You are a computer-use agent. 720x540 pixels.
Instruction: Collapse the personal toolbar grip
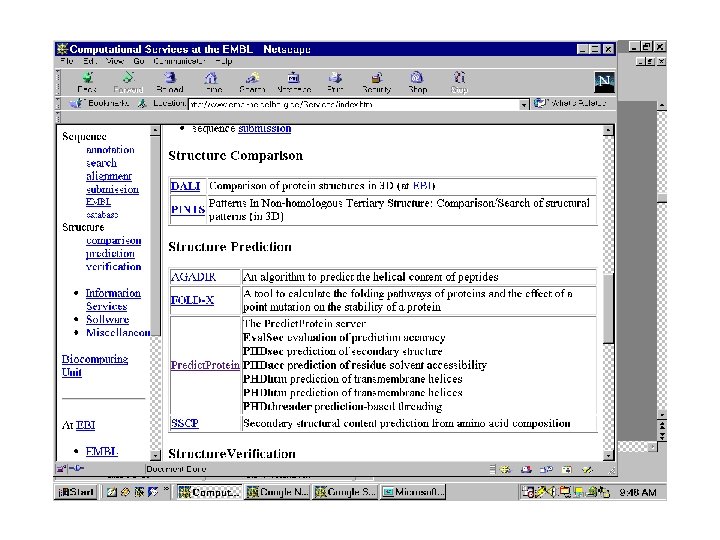click(x=58, y=117)
